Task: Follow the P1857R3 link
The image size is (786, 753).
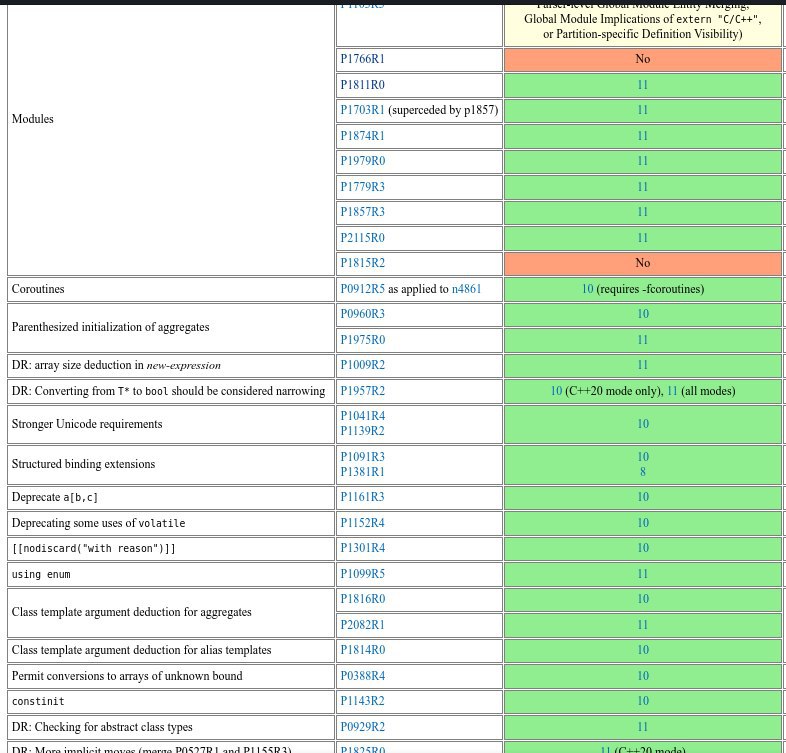Action: 362,212
